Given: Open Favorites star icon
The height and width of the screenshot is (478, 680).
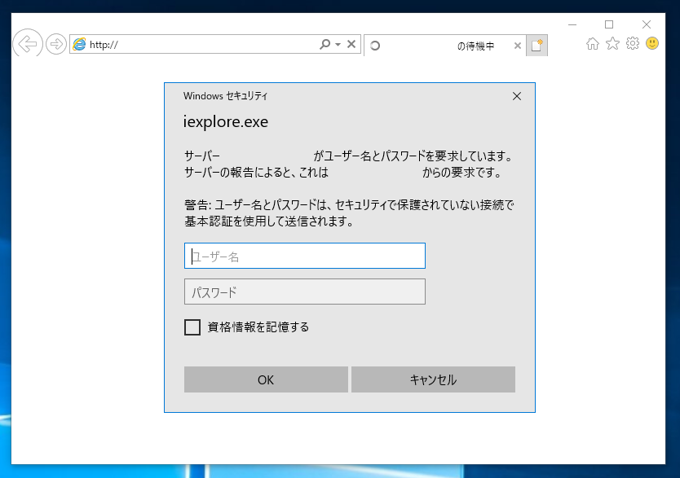Looking at the screenshot, I should tap(613, 43).
